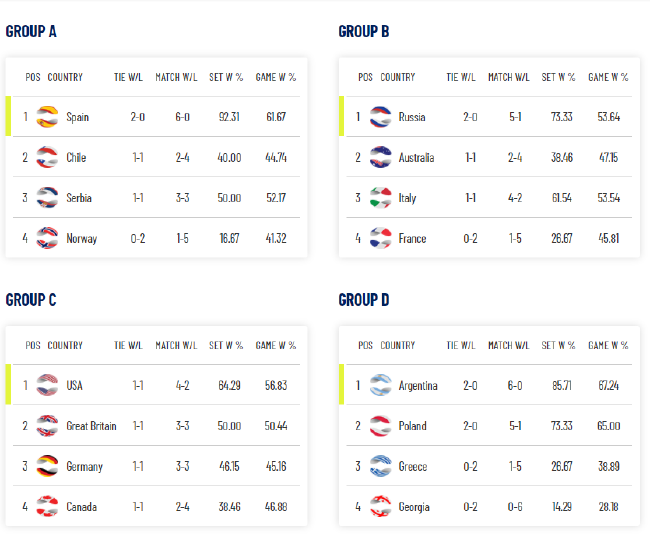650x550 pixels.
Task: Open the France team link
Action: tap(412, 239)
